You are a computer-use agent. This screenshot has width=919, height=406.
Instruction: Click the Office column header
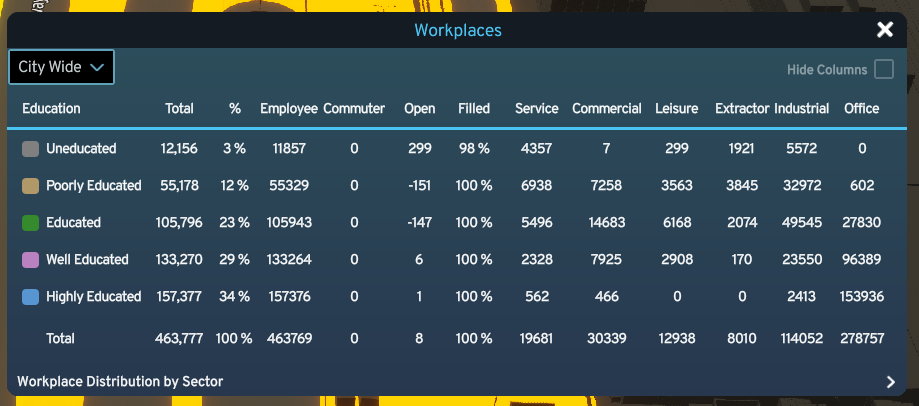[x=862, y=108]
